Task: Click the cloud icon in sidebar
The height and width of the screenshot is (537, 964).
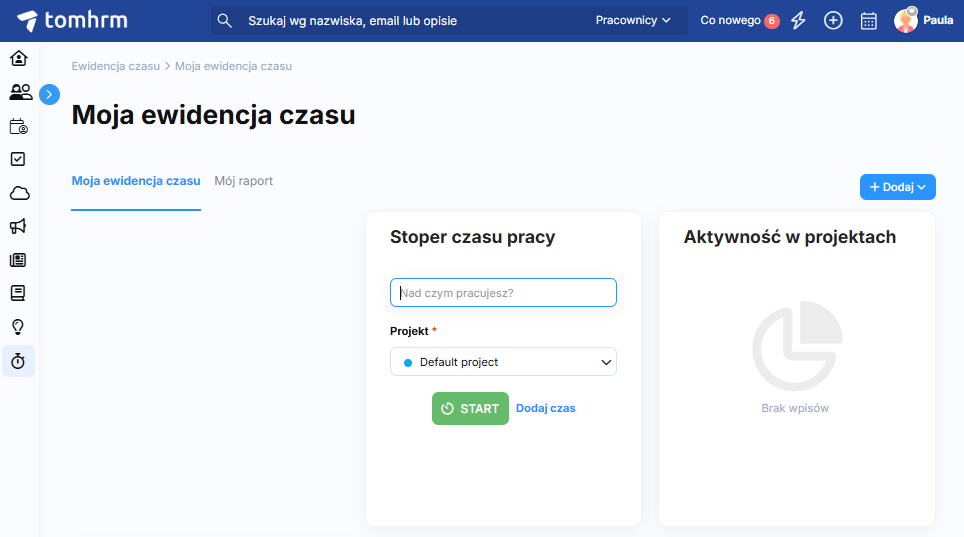Action: tap(18, 193)
